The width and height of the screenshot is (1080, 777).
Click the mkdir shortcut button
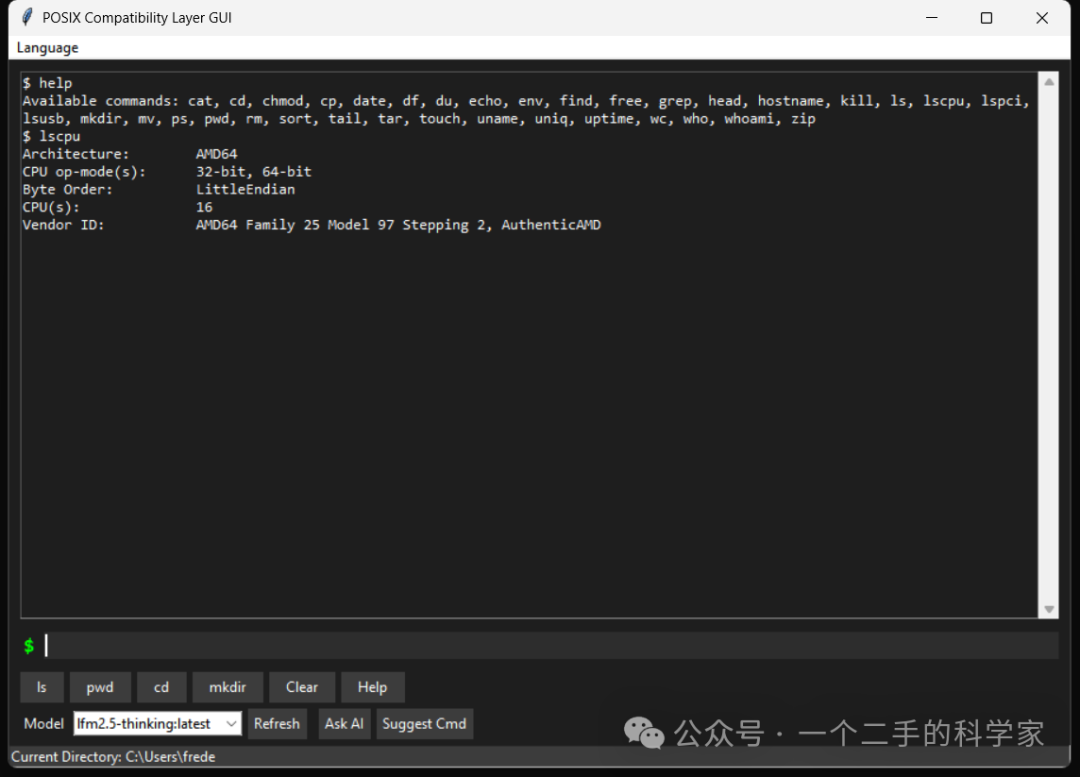click(x=227, y=687)
